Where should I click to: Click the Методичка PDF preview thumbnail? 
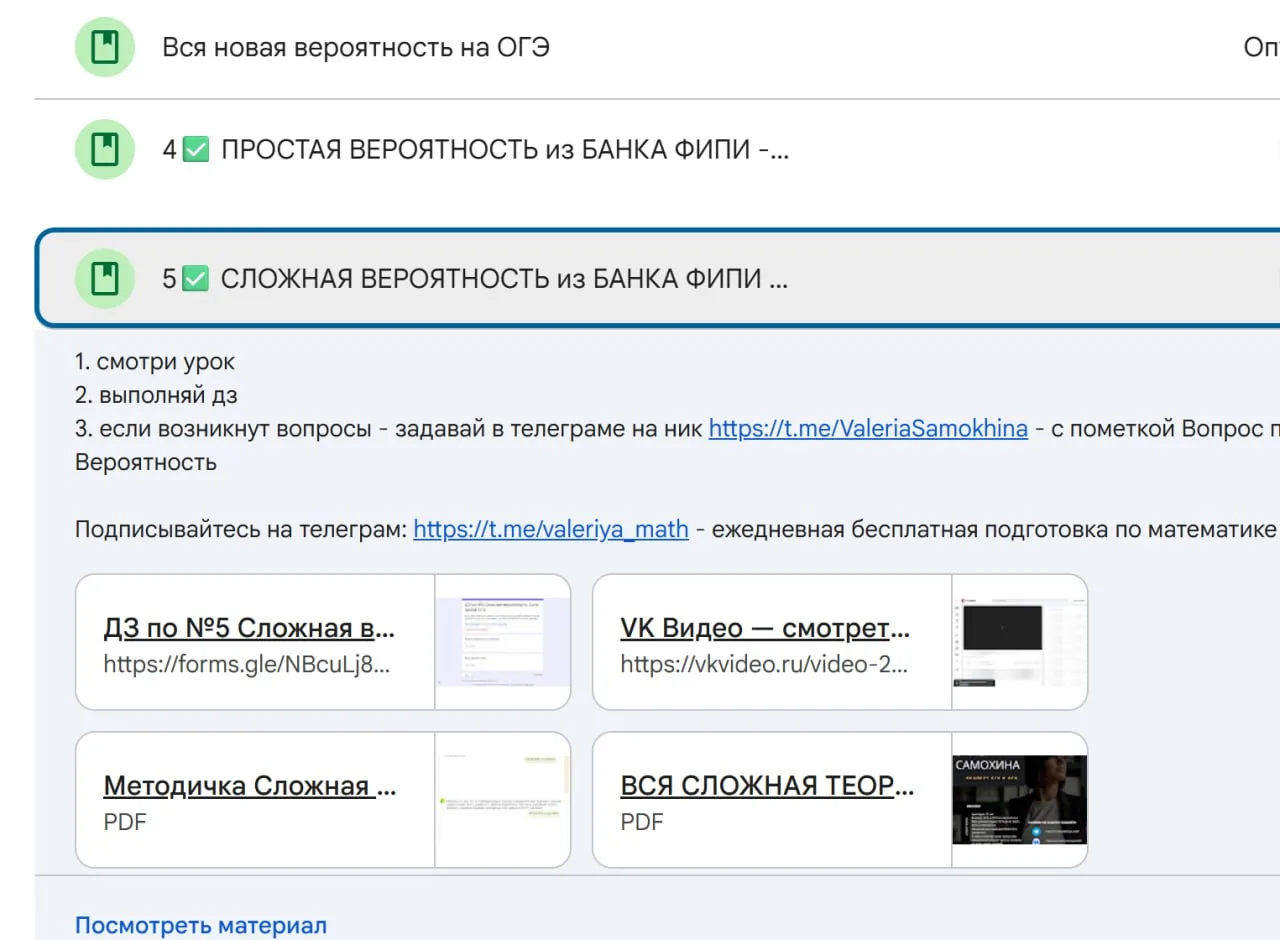(x=503, y=800)
